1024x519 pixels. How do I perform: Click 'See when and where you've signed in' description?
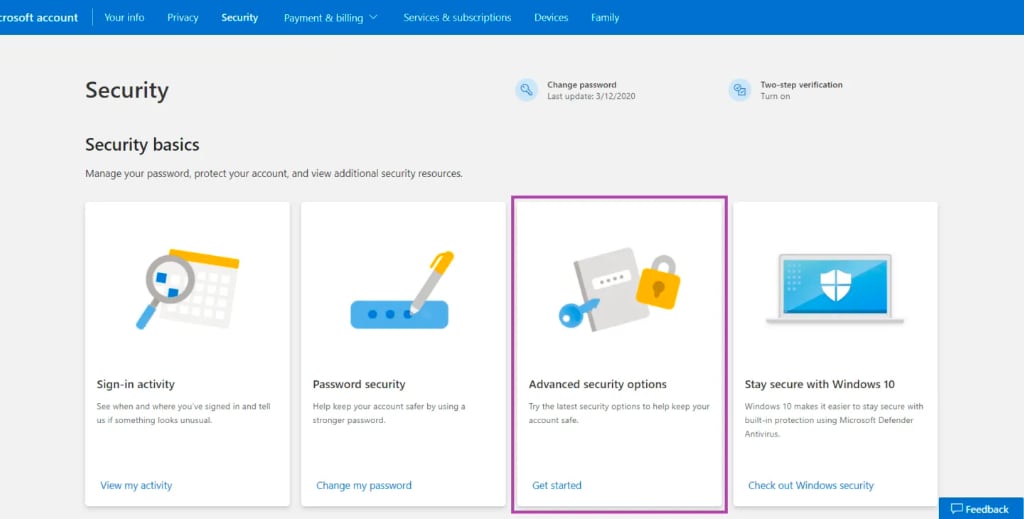pos(184,413)
